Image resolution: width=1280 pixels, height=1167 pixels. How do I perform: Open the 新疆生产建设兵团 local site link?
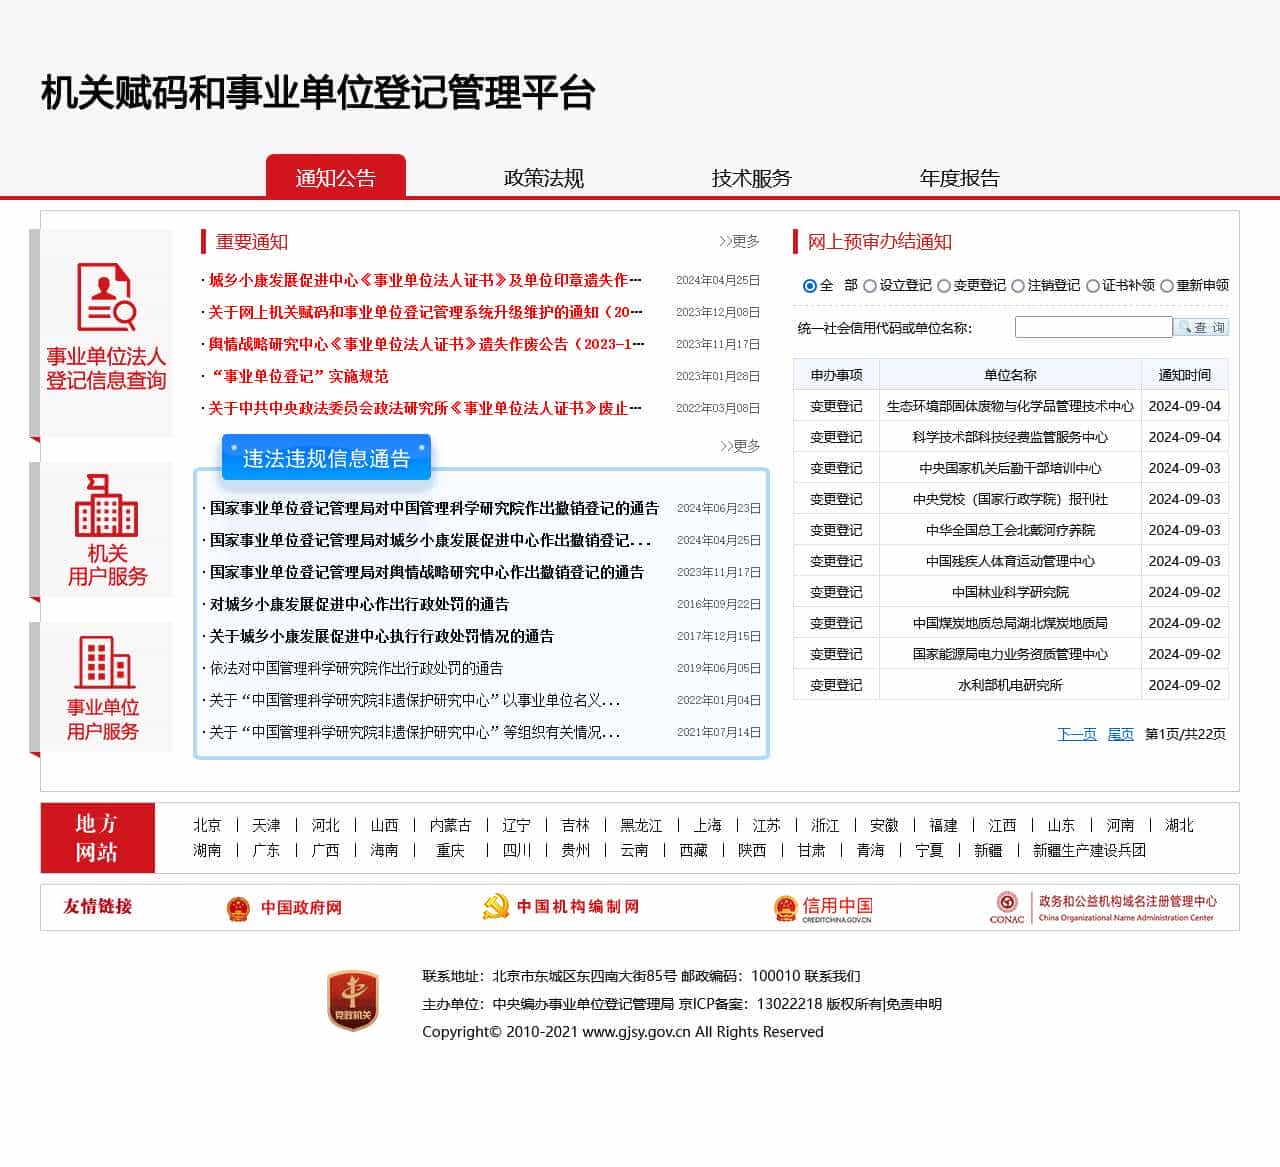coord(1089,850)
